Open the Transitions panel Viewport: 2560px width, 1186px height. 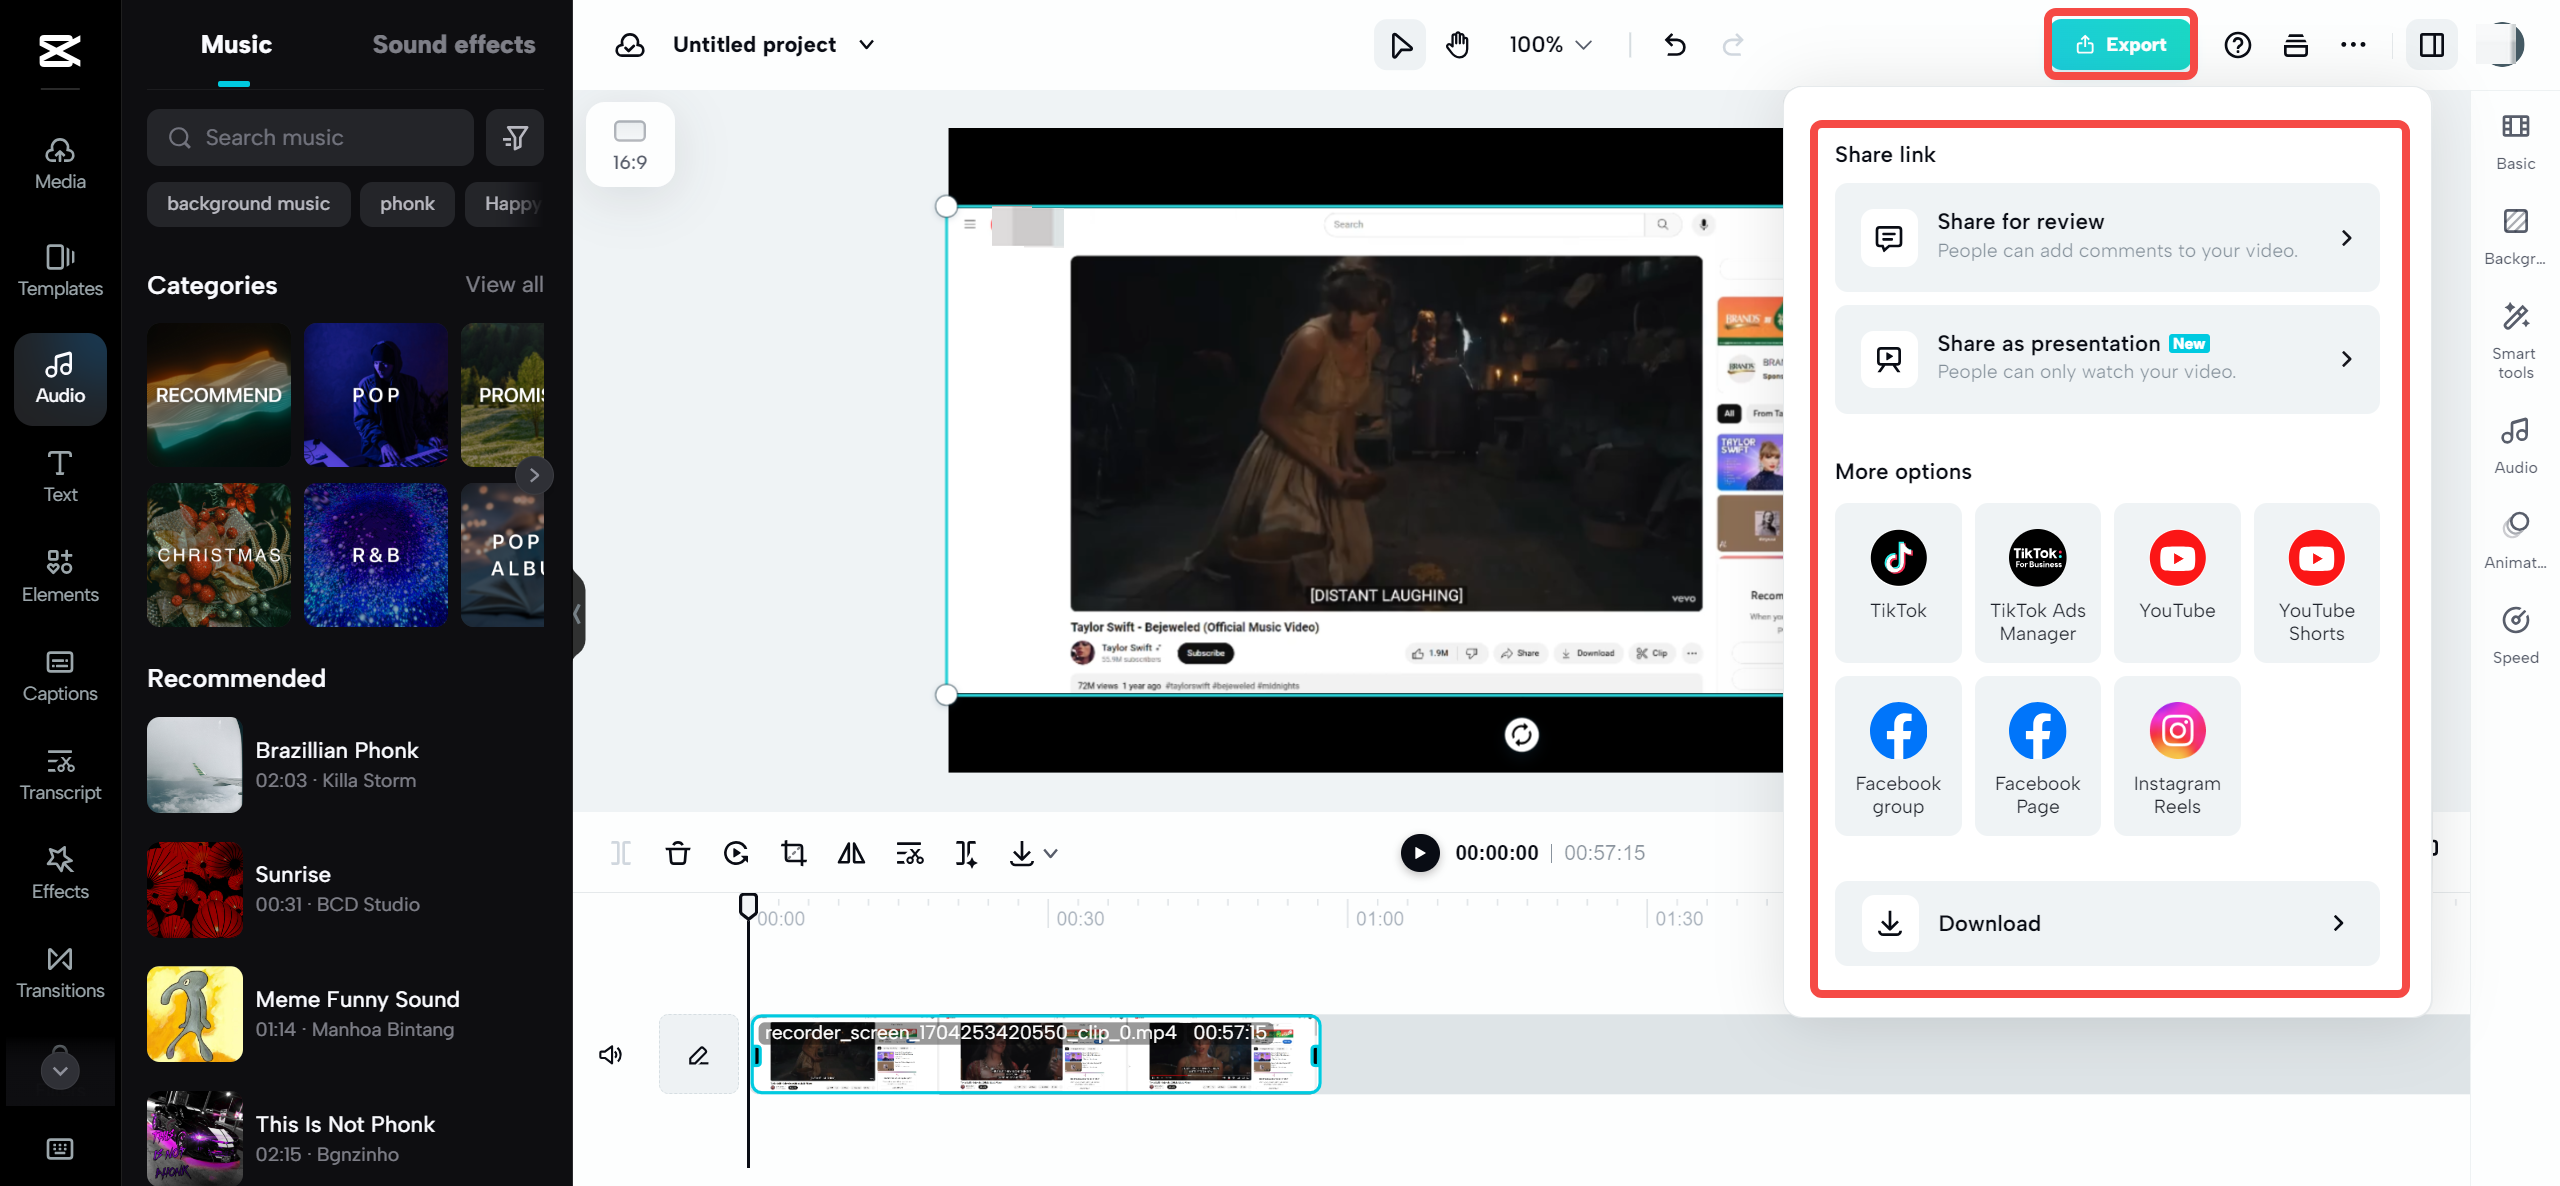59,970
